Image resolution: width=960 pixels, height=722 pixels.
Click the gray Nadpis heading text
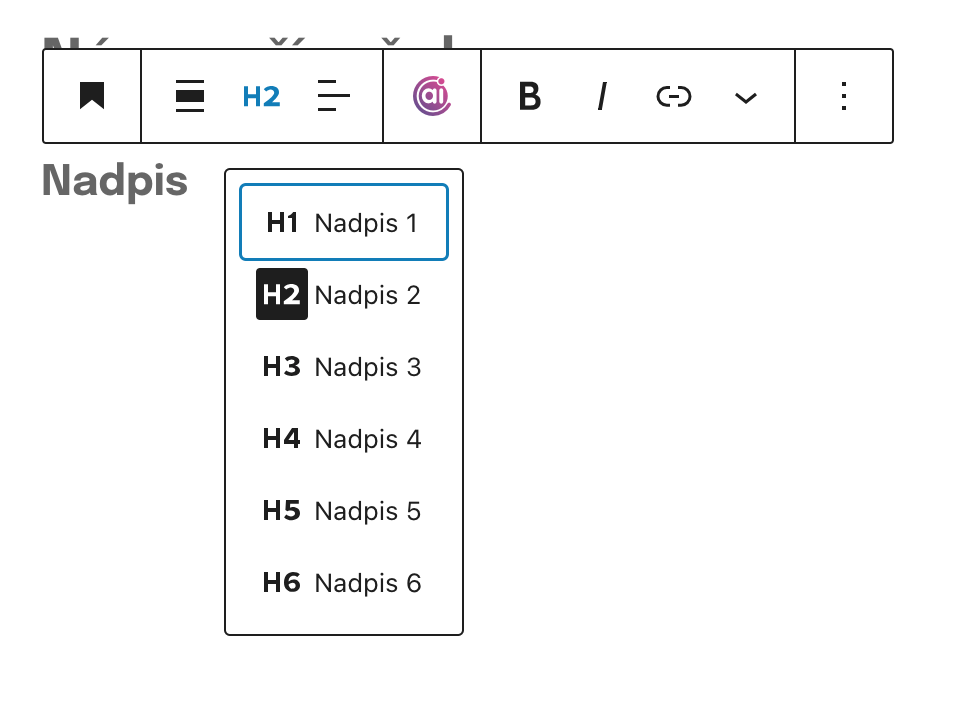coord(115,181)
